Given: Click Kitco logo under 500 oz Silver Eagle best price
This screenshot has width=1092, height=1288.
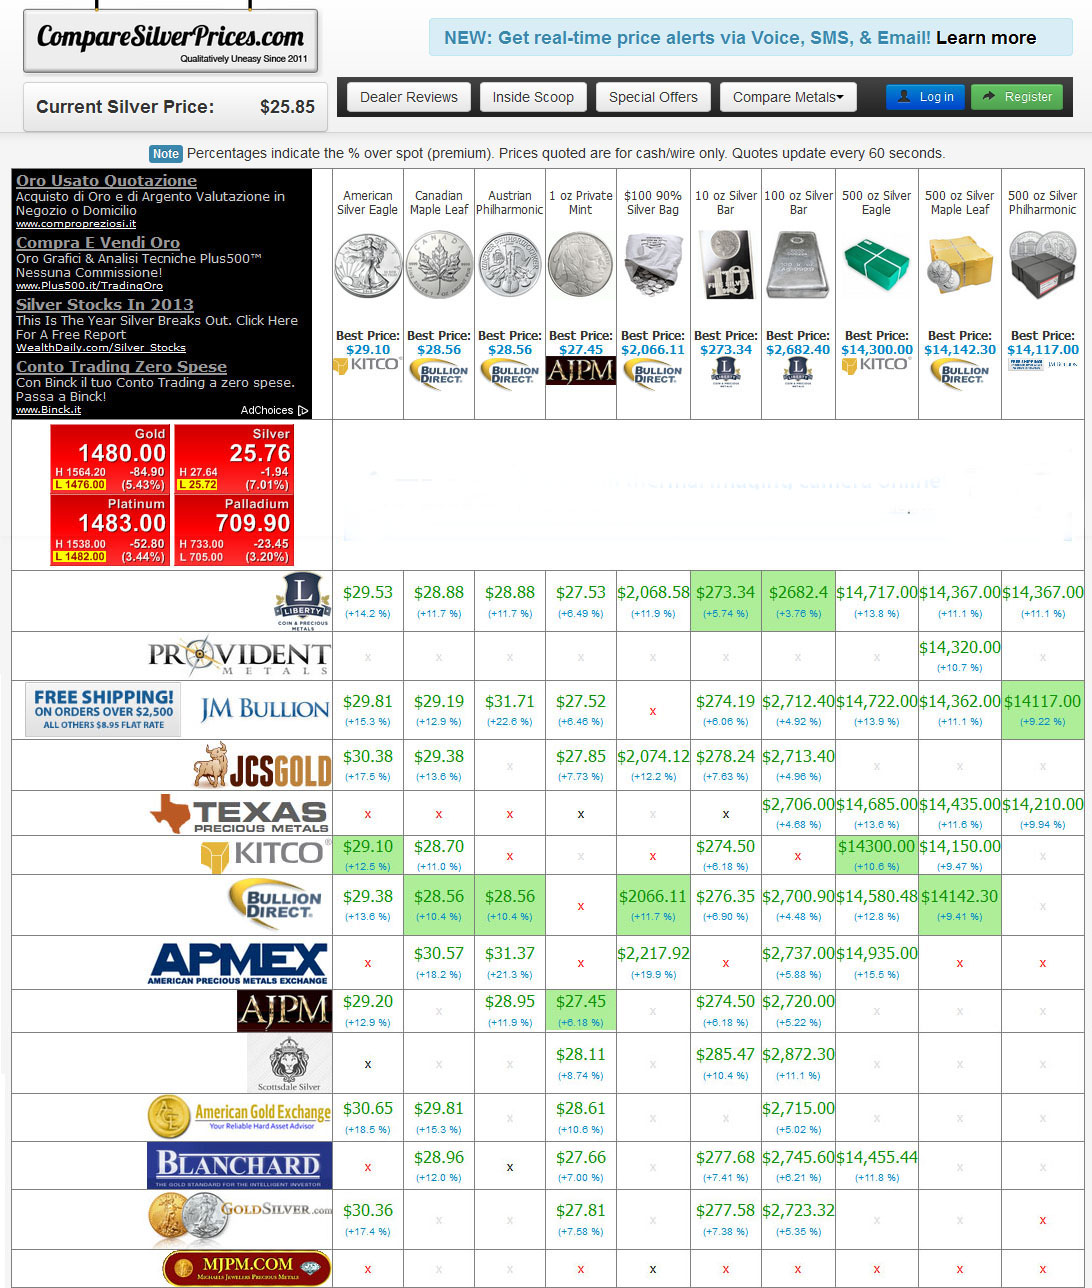Looking at the screenshot, I should click(876, 365).
